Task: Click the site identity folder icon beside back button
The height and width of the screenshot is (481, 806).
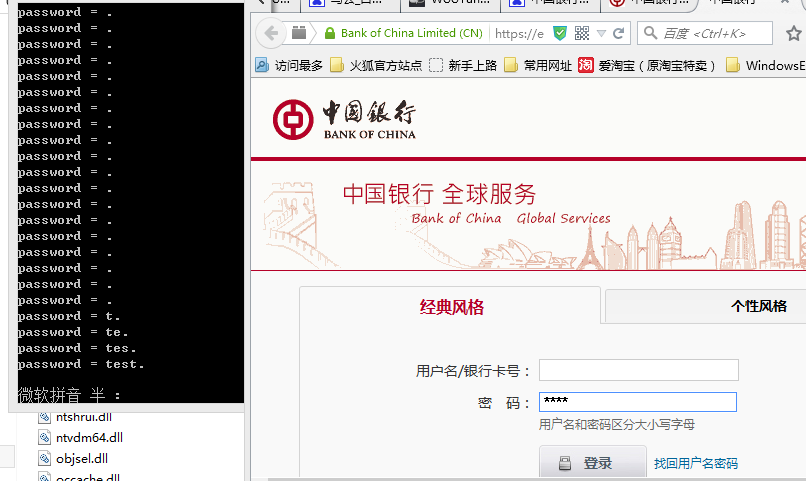Action: (299, 33)
